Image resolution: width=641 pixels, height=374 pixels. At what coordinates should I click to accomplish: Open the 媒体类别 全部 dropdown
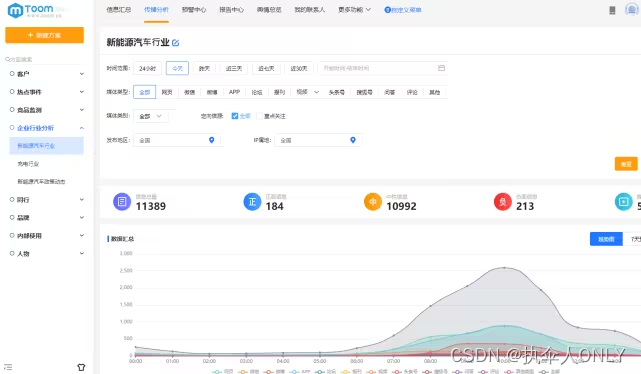pyautogui.click(x=150, y=116)
